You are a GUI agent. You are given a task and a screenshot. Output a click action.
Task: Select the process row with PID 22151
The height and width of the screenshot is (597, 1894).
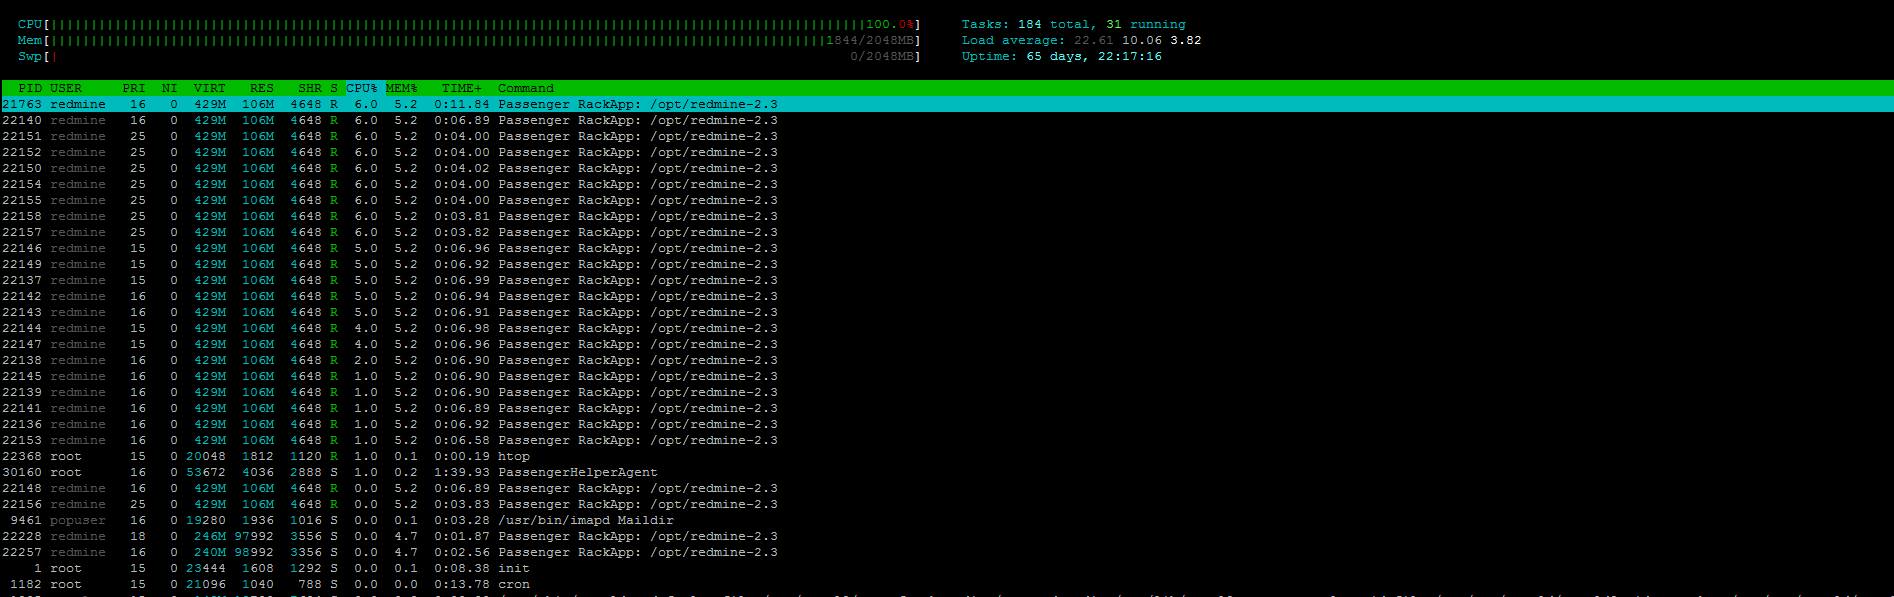[x=947, y=136]
